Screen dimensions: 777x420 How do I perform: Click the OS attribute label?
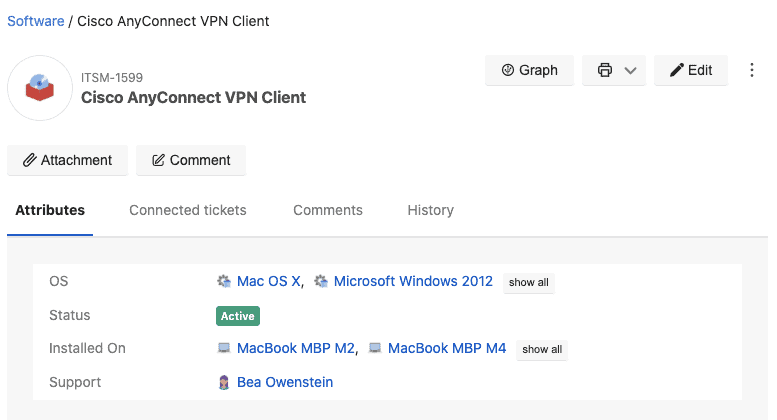(x=58, y=281)
